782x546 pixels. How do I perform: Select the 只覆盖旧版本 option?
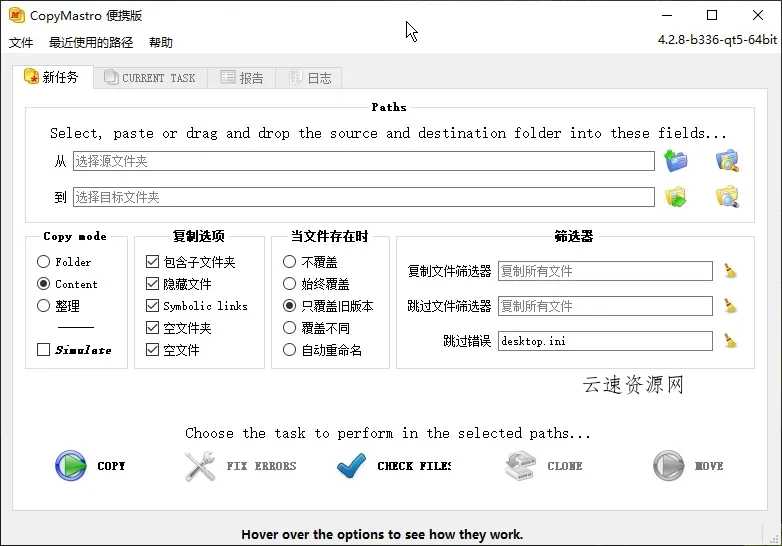point(289,306)
